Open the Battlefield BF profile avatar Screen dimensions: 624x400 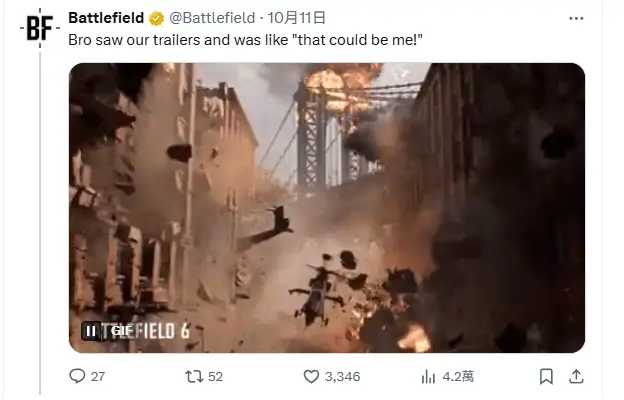[40, 28]
